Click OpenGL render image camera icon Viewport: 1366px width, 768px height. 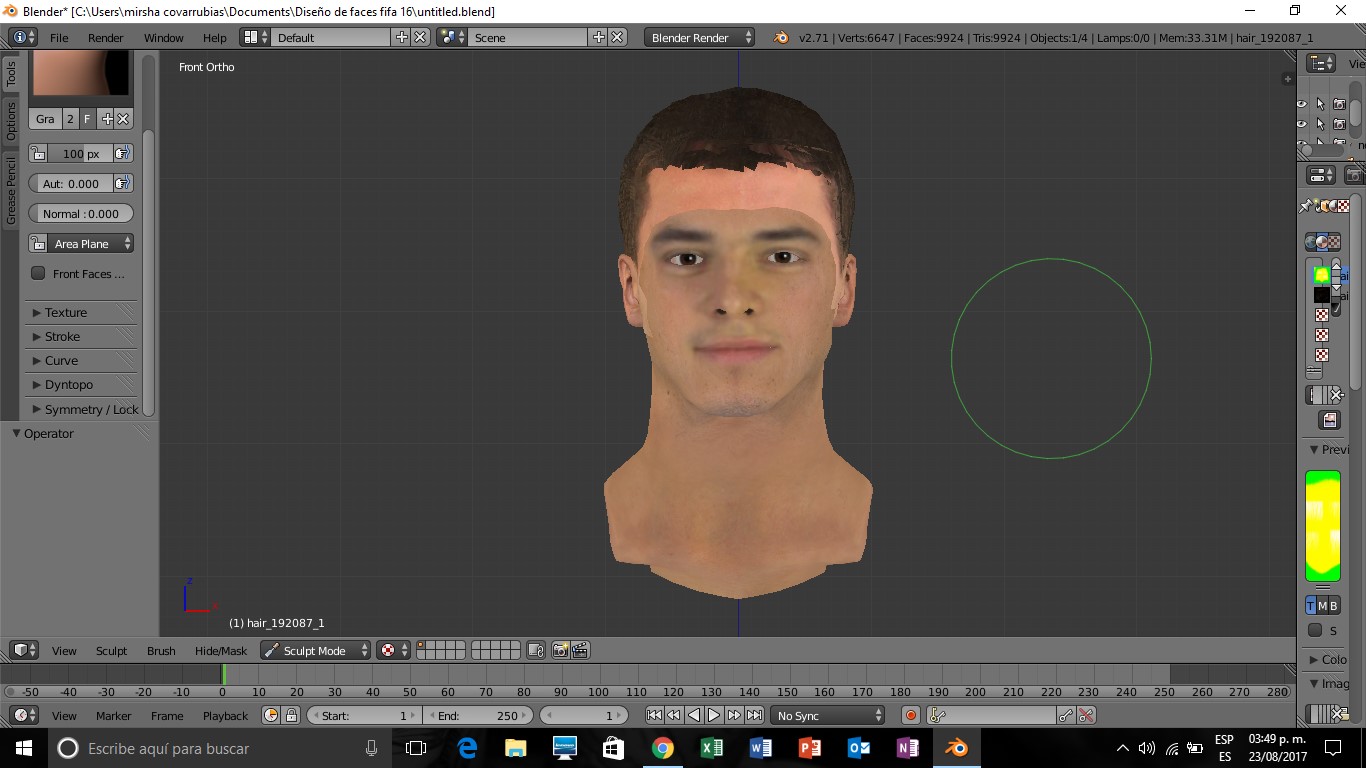pyautogui.click(x=560, y=650)
